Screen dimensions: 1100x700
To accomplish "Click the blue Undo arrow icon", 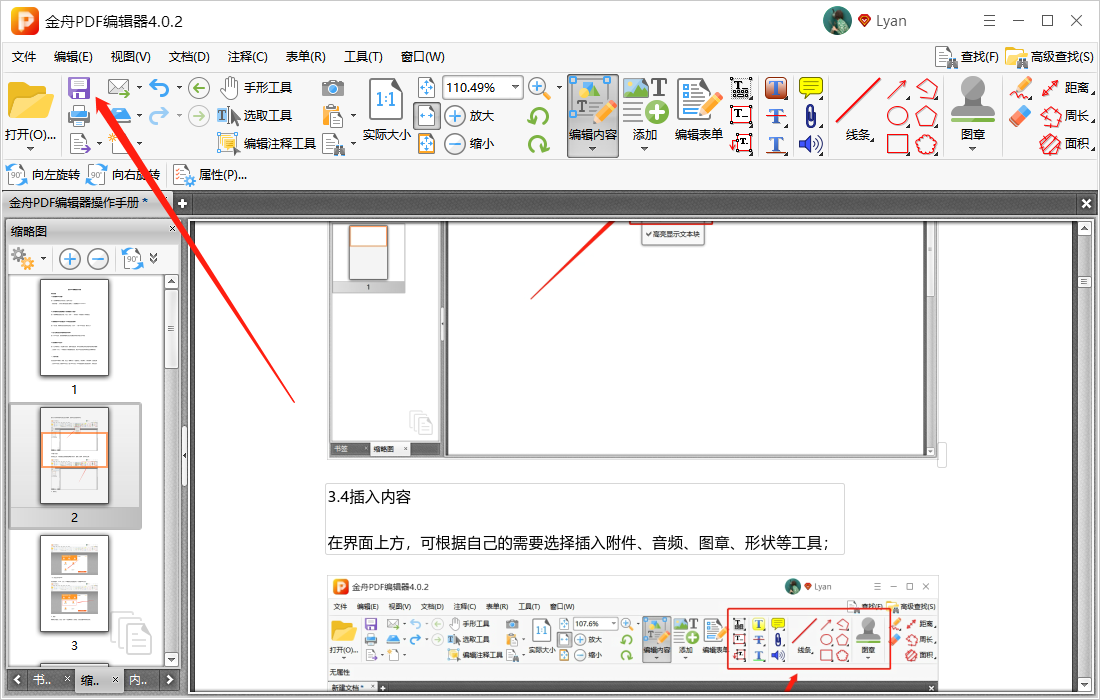I will [160, 88].
